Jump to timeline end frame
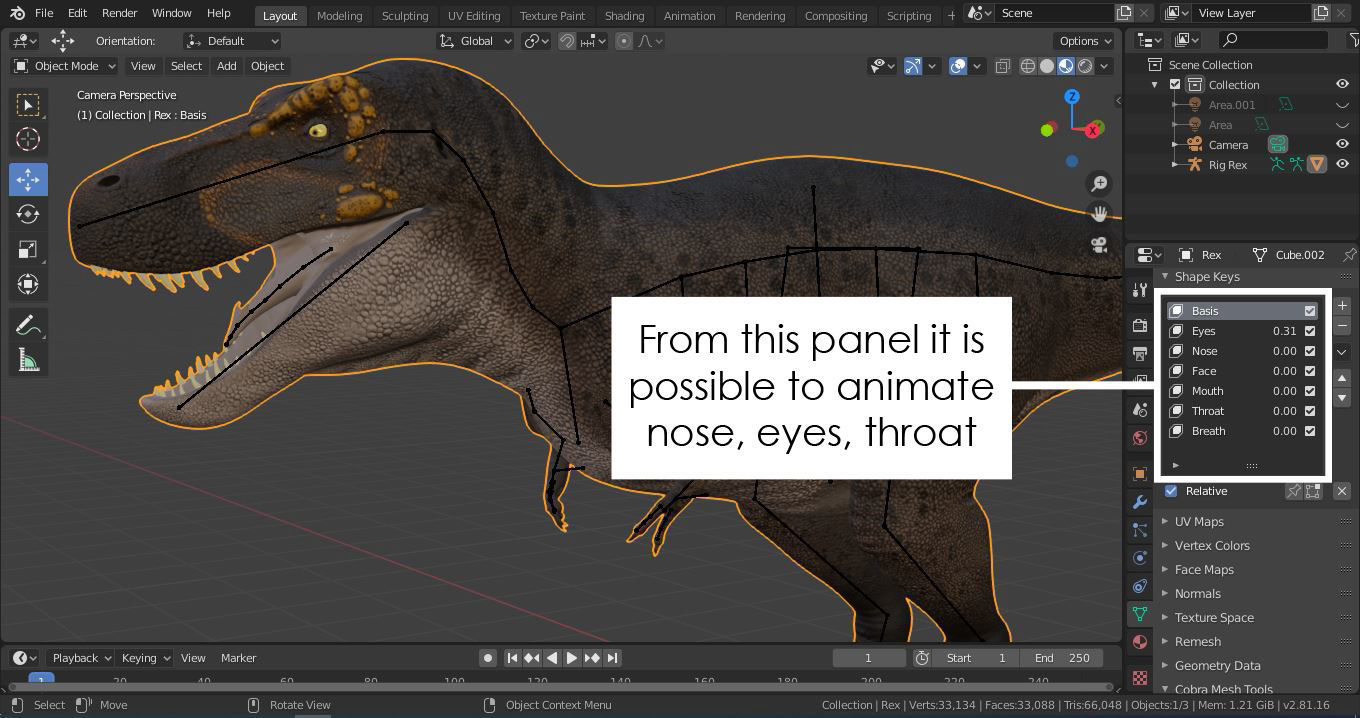This screenshot has width=1360, height=718. pyautogui.click(x=612, y=658)
